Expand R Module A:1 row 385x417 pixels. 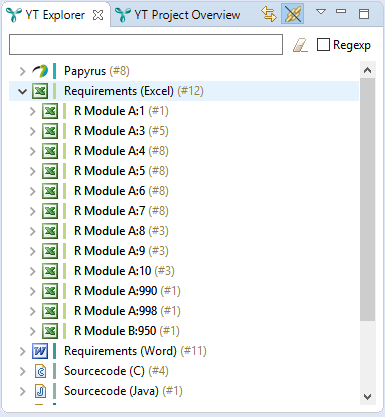tap(32, 111)
